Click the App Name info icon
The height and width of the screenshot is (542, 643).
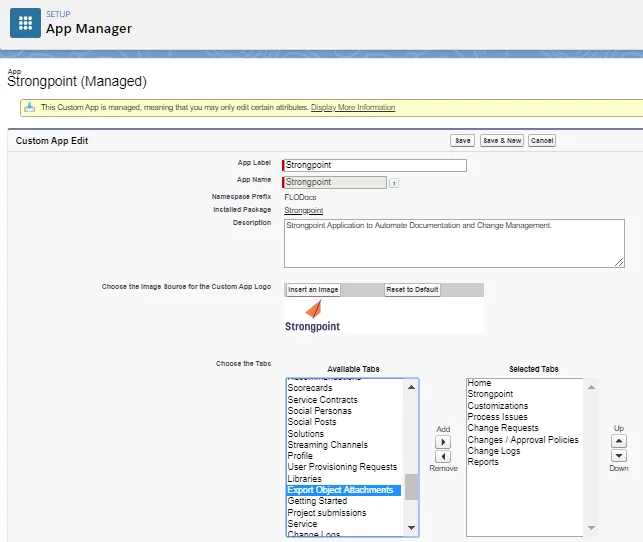pyautogui.click(x=394, y=183)
